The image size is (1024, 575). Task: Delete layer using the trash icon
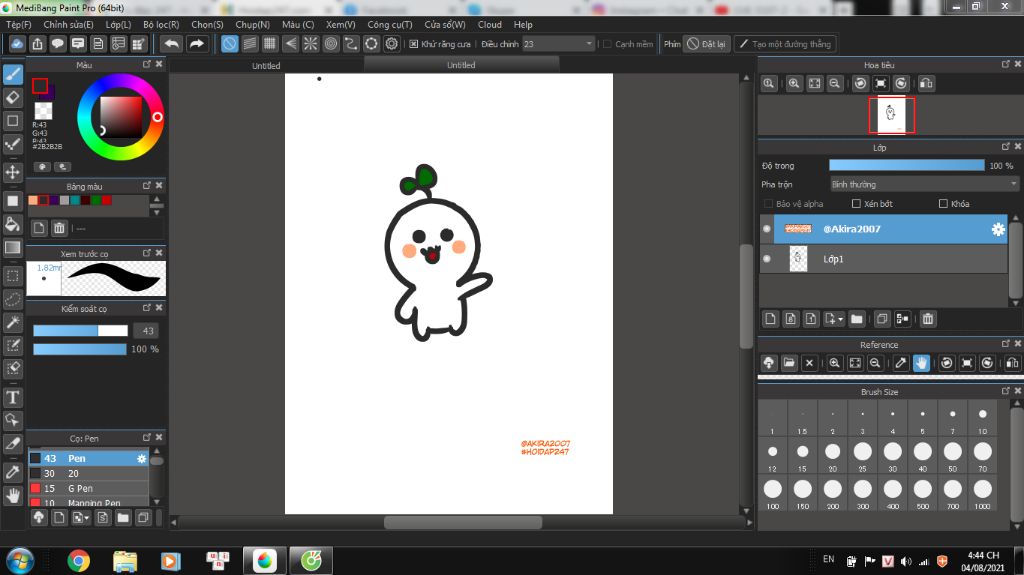[x=928, y=319]
